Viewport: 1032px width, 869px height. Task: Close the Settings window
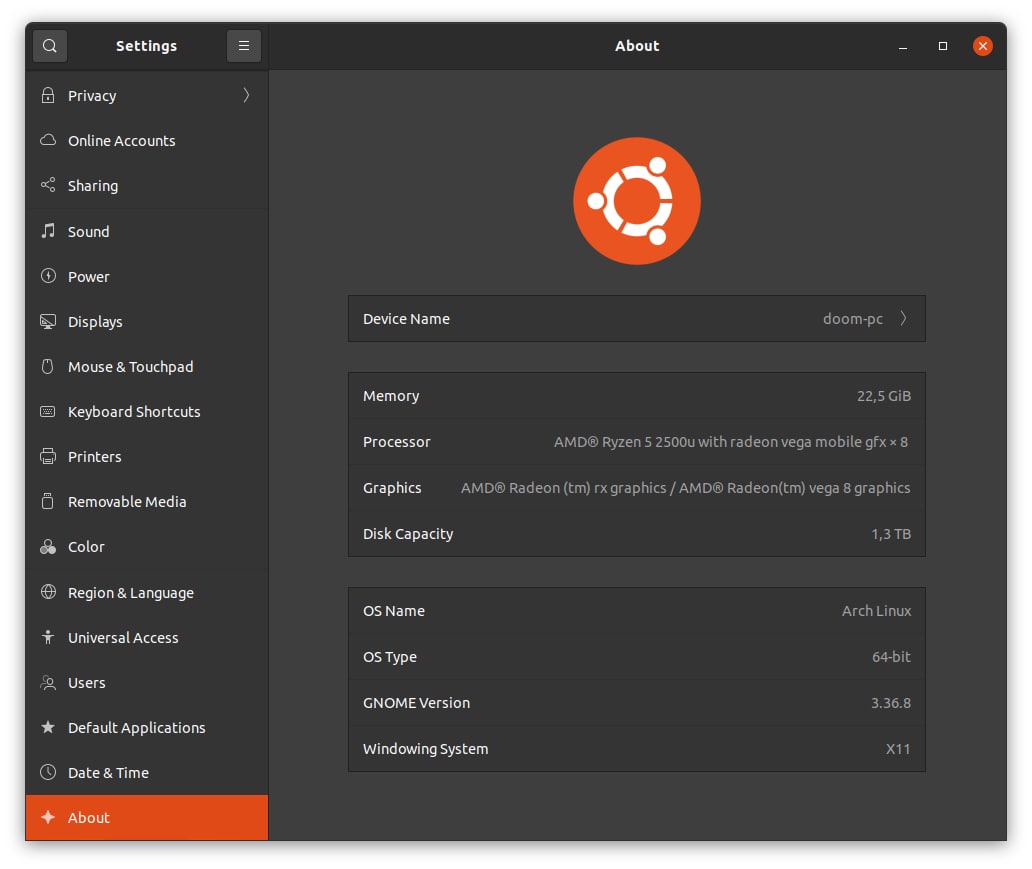pos(983,46)
